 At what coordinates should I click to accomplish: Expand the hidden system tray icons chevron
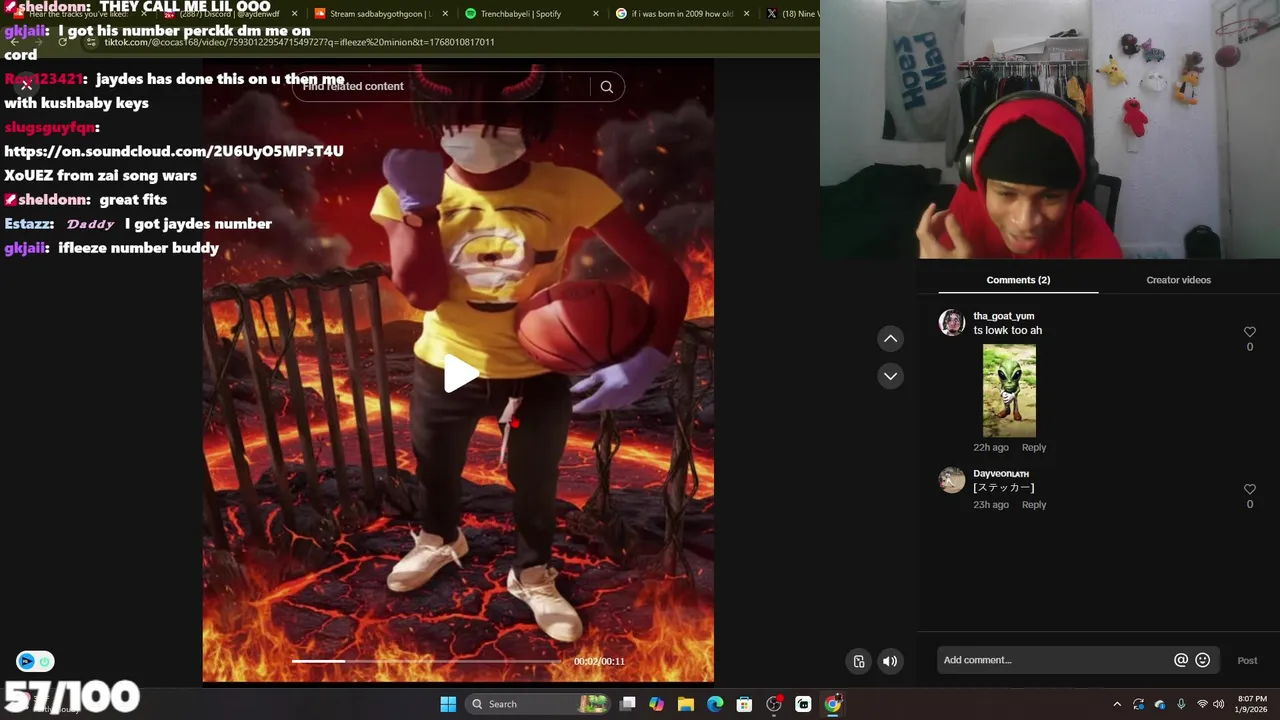(x=1117, y=704)
